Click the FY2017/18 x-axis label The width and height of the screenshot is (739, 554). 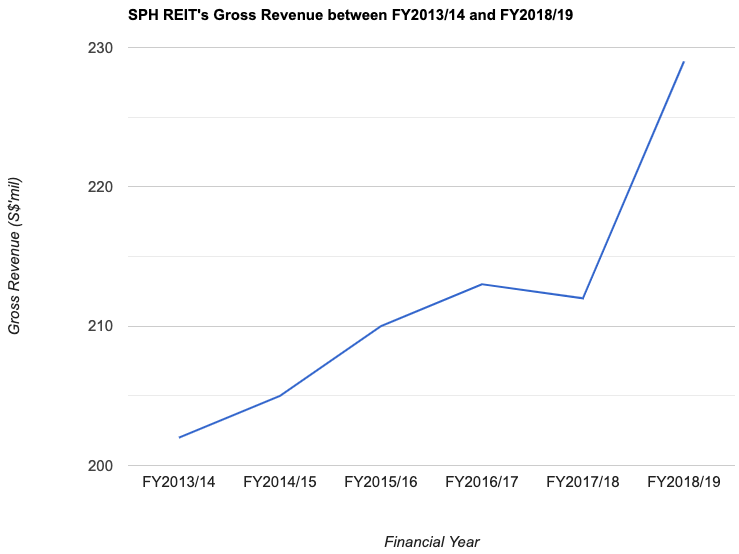[583, 482]
